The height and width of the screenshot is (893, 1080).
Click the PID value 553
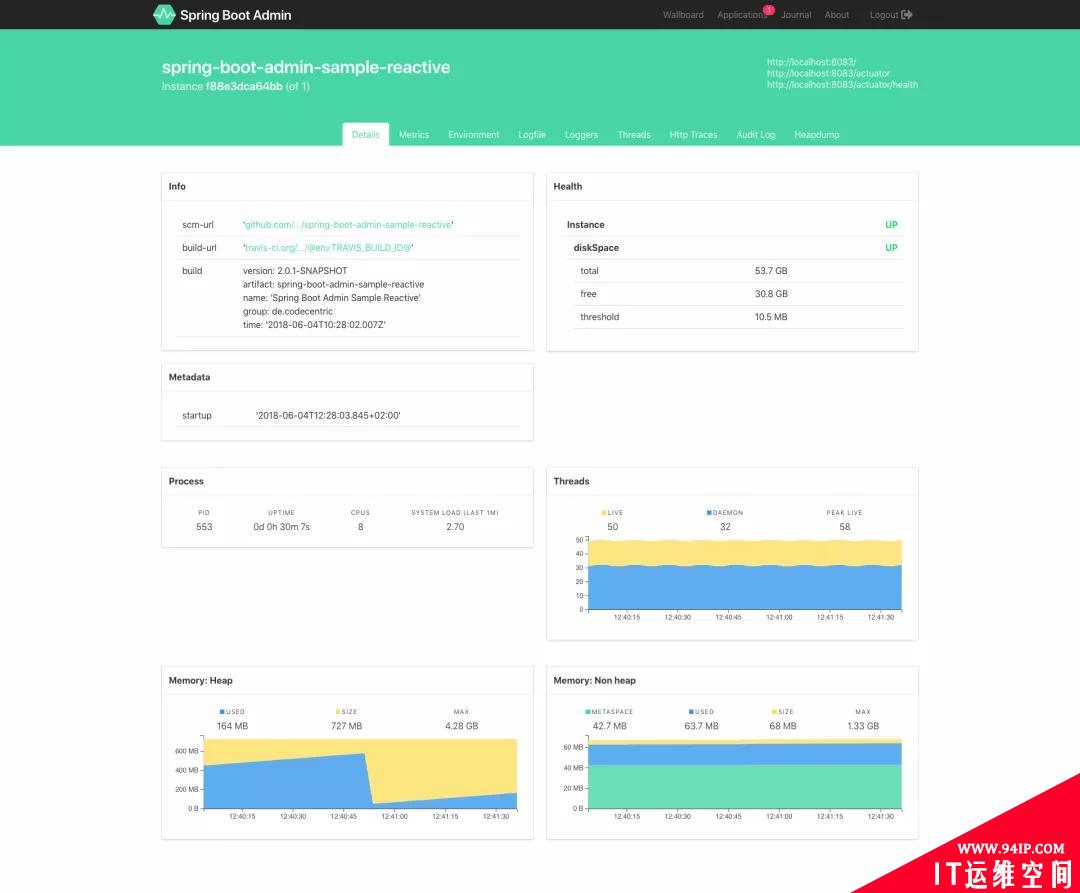pos(204,527)
